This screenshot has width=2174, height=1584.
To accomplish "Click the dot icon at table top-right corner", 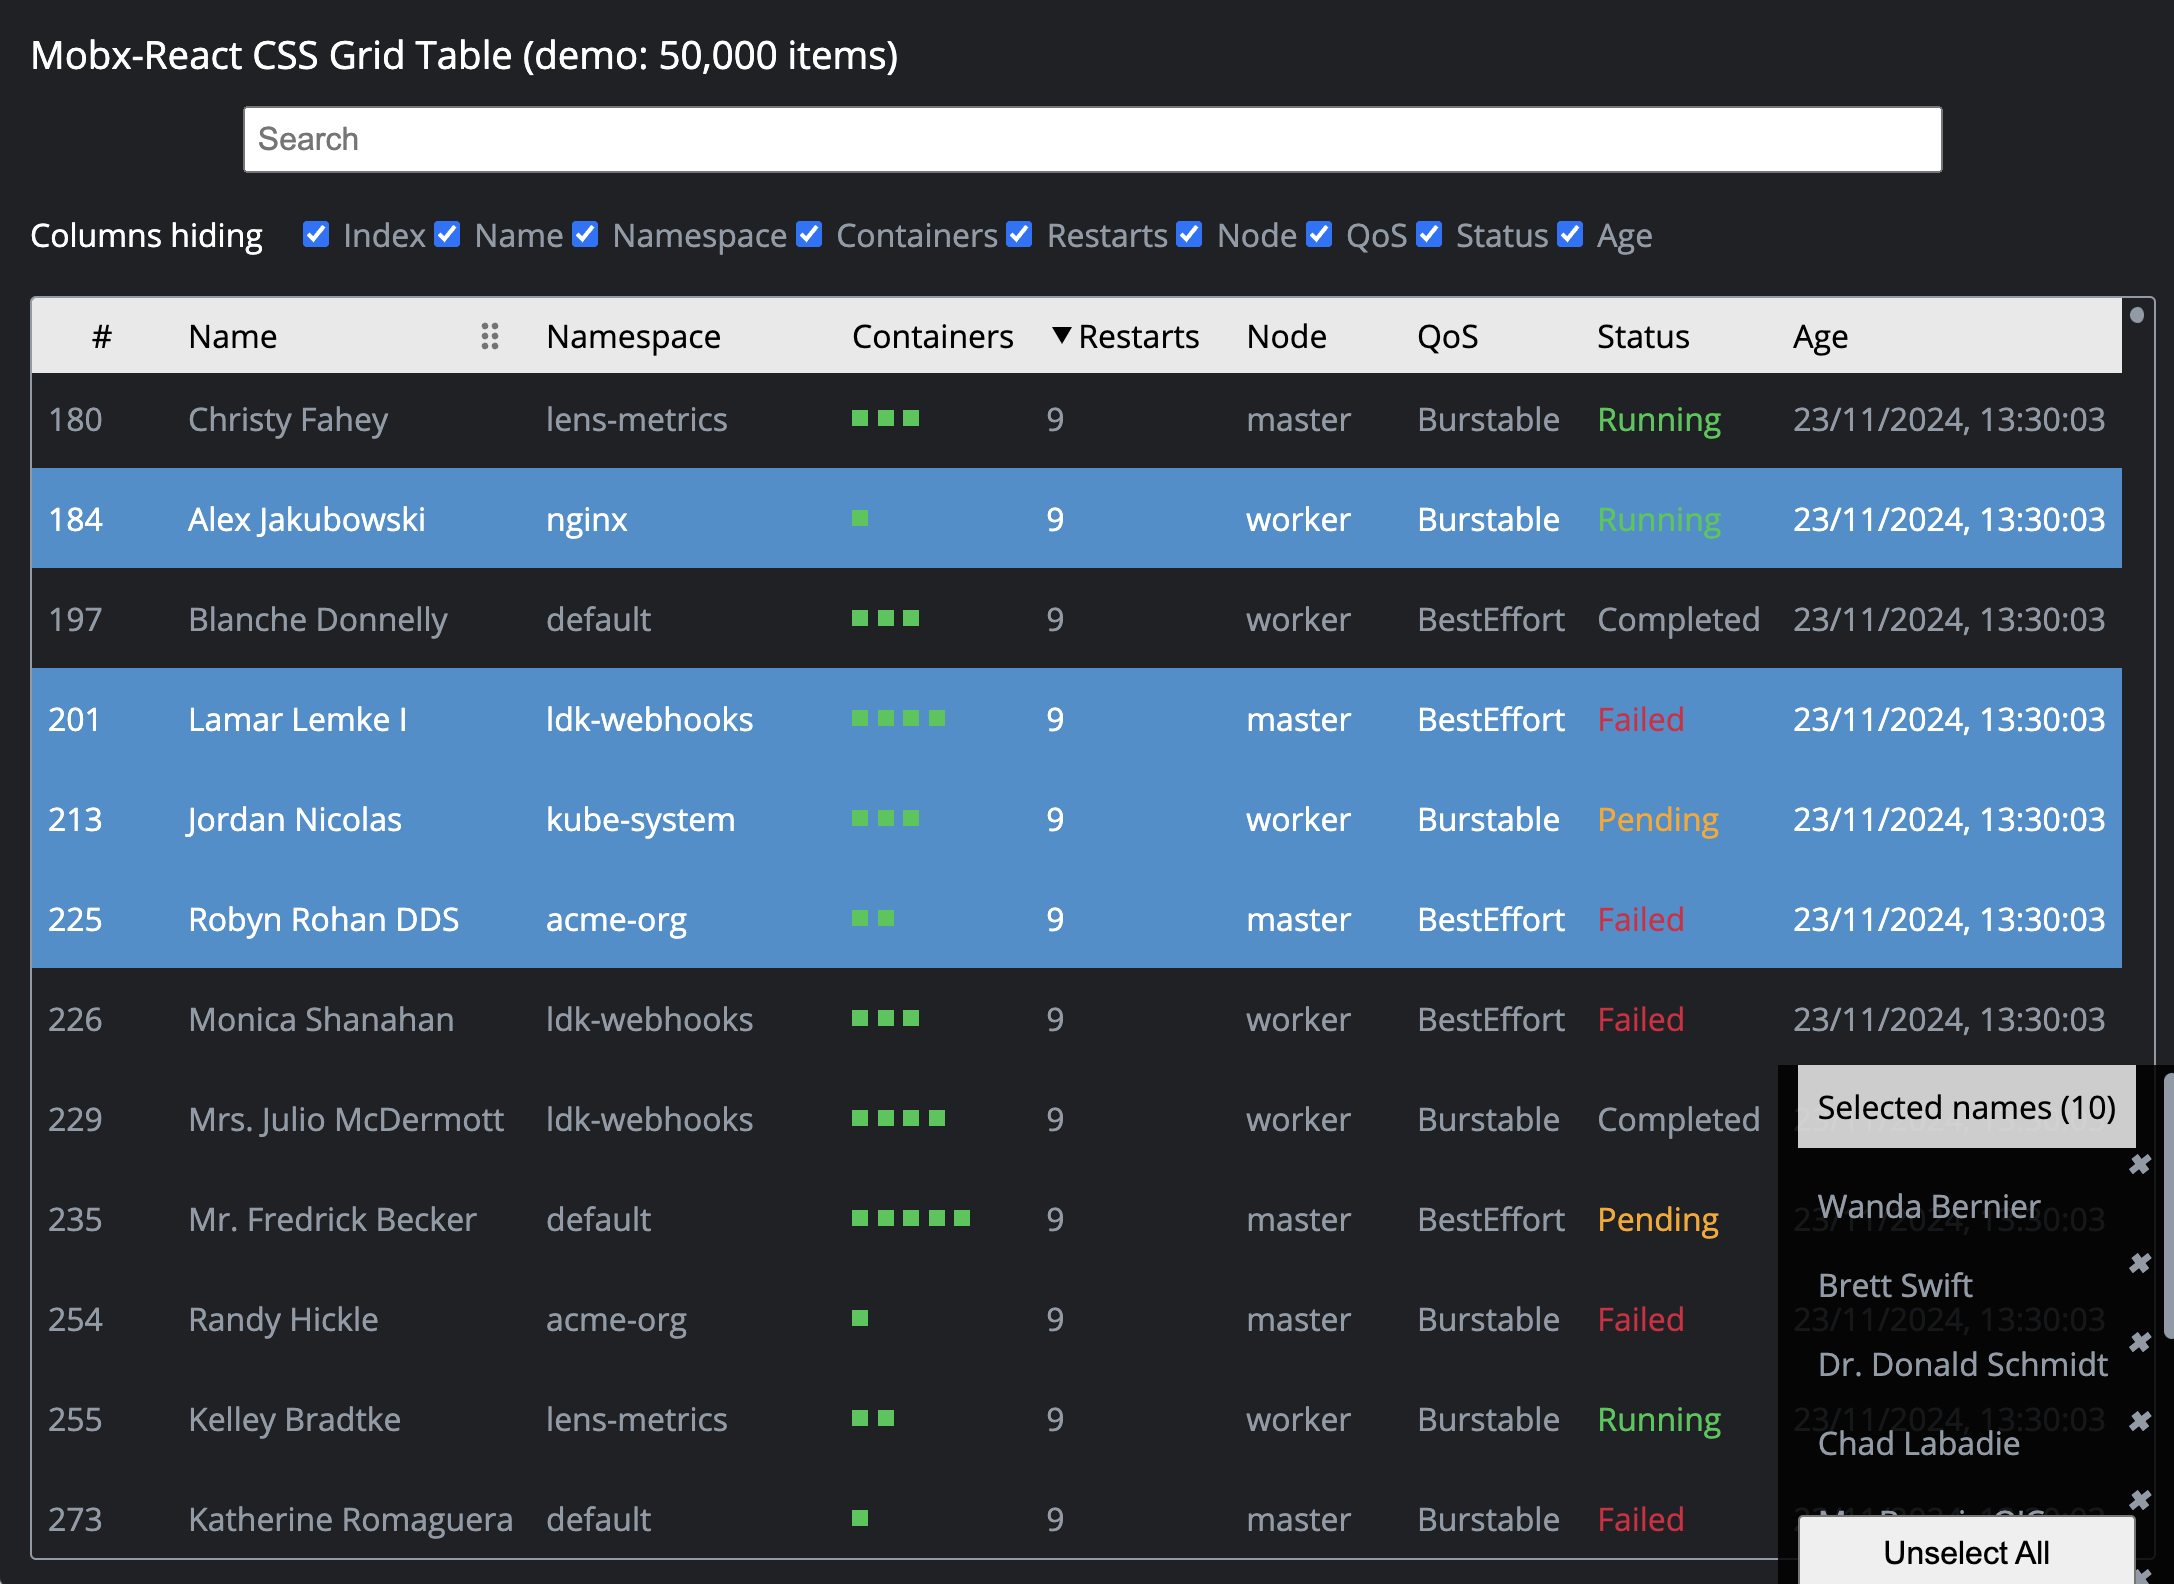I will click(x=2137, y=315).
